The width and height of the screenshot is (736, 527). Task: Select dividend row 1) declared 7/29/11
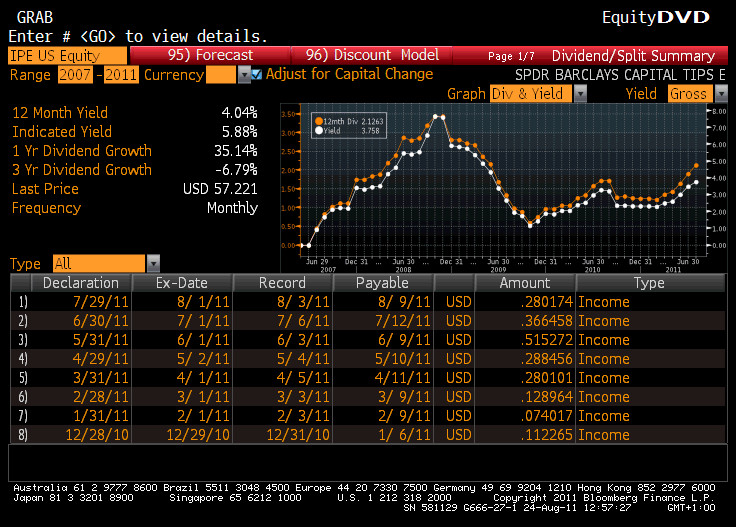click(x=368, y=302)
